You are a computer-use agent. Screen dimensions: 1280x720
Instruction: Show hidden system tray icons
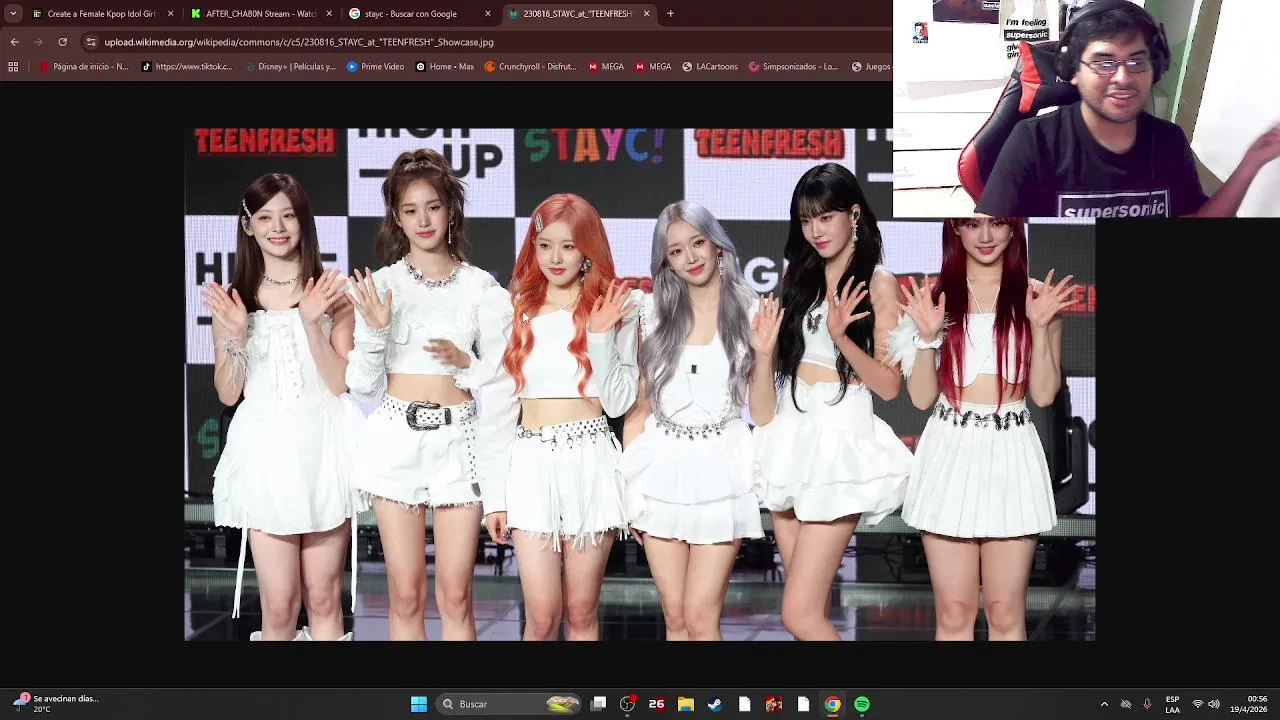(x=1104, y=704)
